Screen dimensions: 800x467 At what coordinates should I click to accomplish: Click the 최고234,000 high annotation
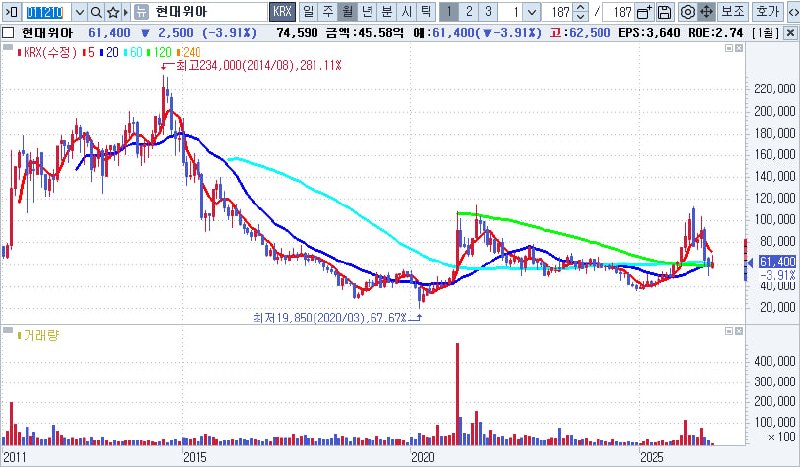(x=258, y=65)
